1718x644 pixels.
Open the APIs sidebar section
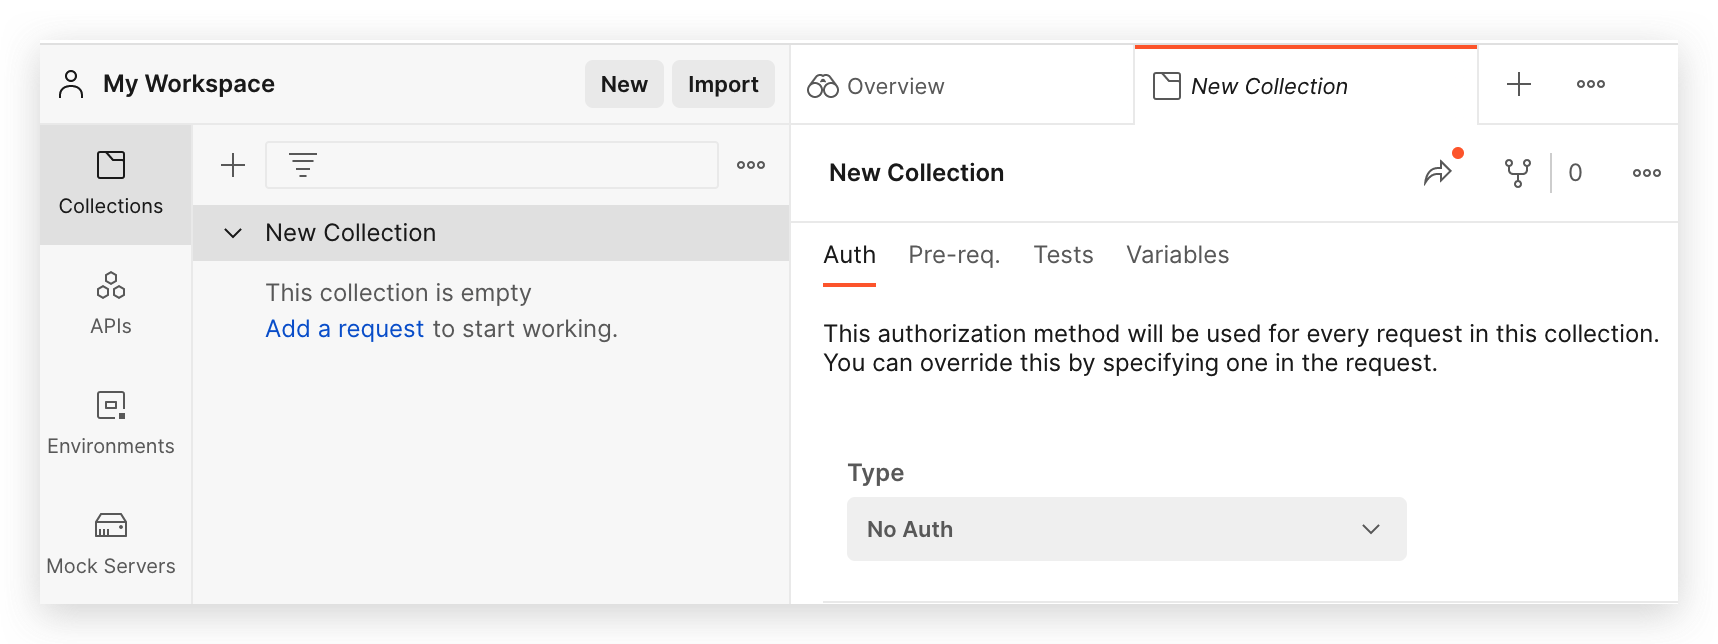[110, 303]
